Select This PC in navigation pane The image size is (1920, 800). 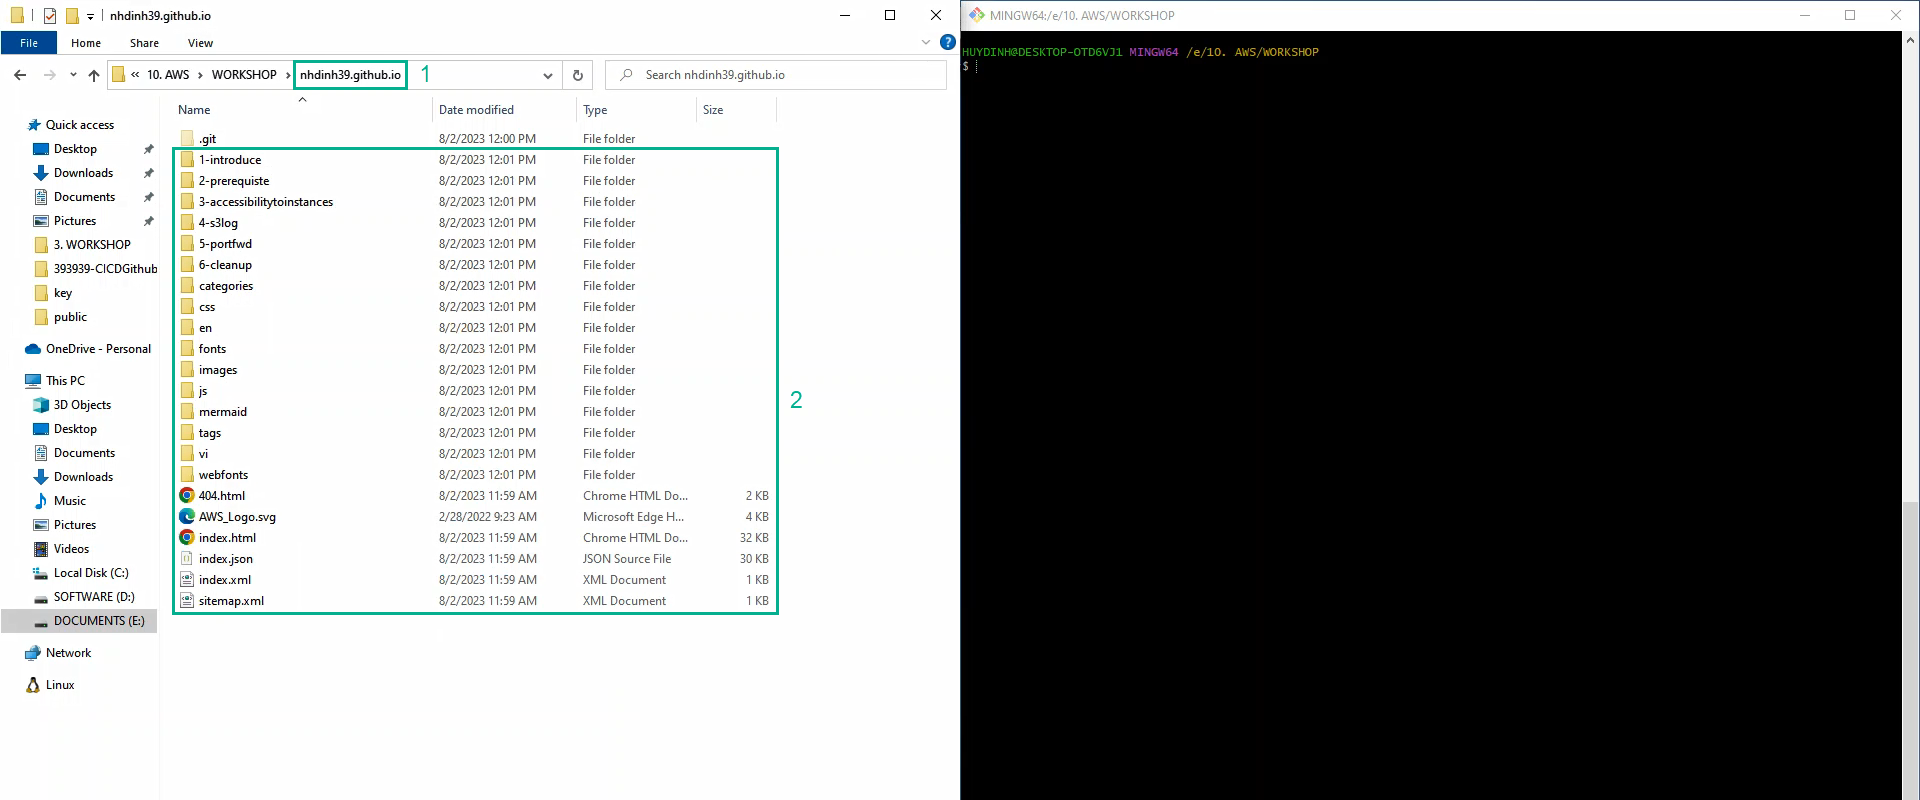pyautogui.click(x=65, y=381)
